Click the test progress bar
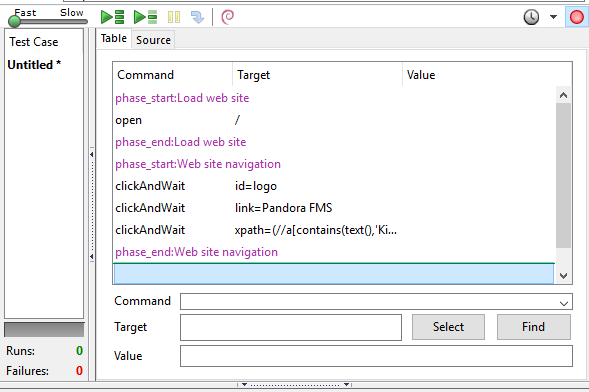Screen dimensions: 589x392 coord(44,330)
